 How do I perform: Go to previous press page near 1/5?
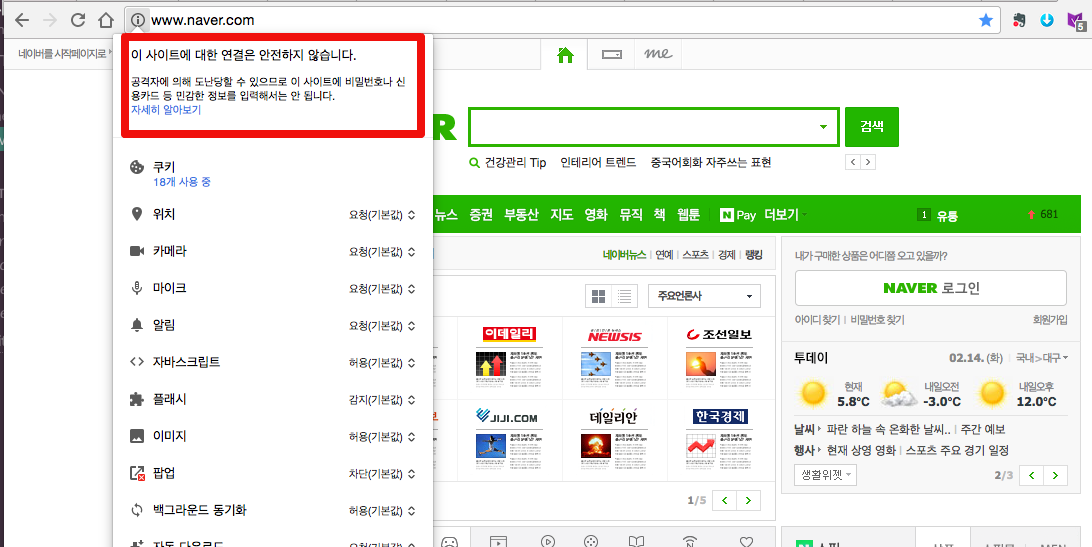click(724, 500)
